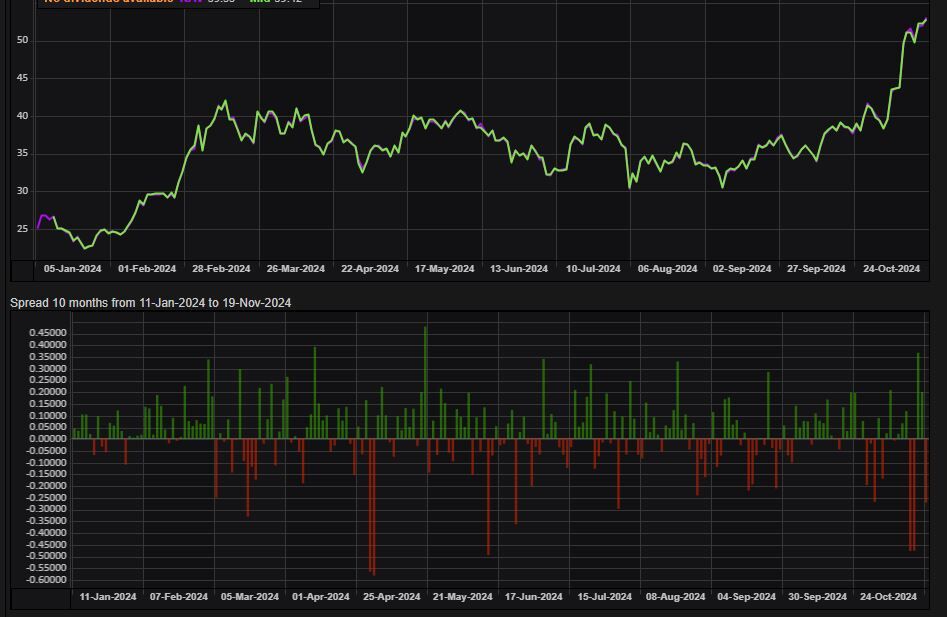The height and width of the screenshot is (617, 947).
Task: Click the 0.00000 zero line label
Action: point(48,439)
